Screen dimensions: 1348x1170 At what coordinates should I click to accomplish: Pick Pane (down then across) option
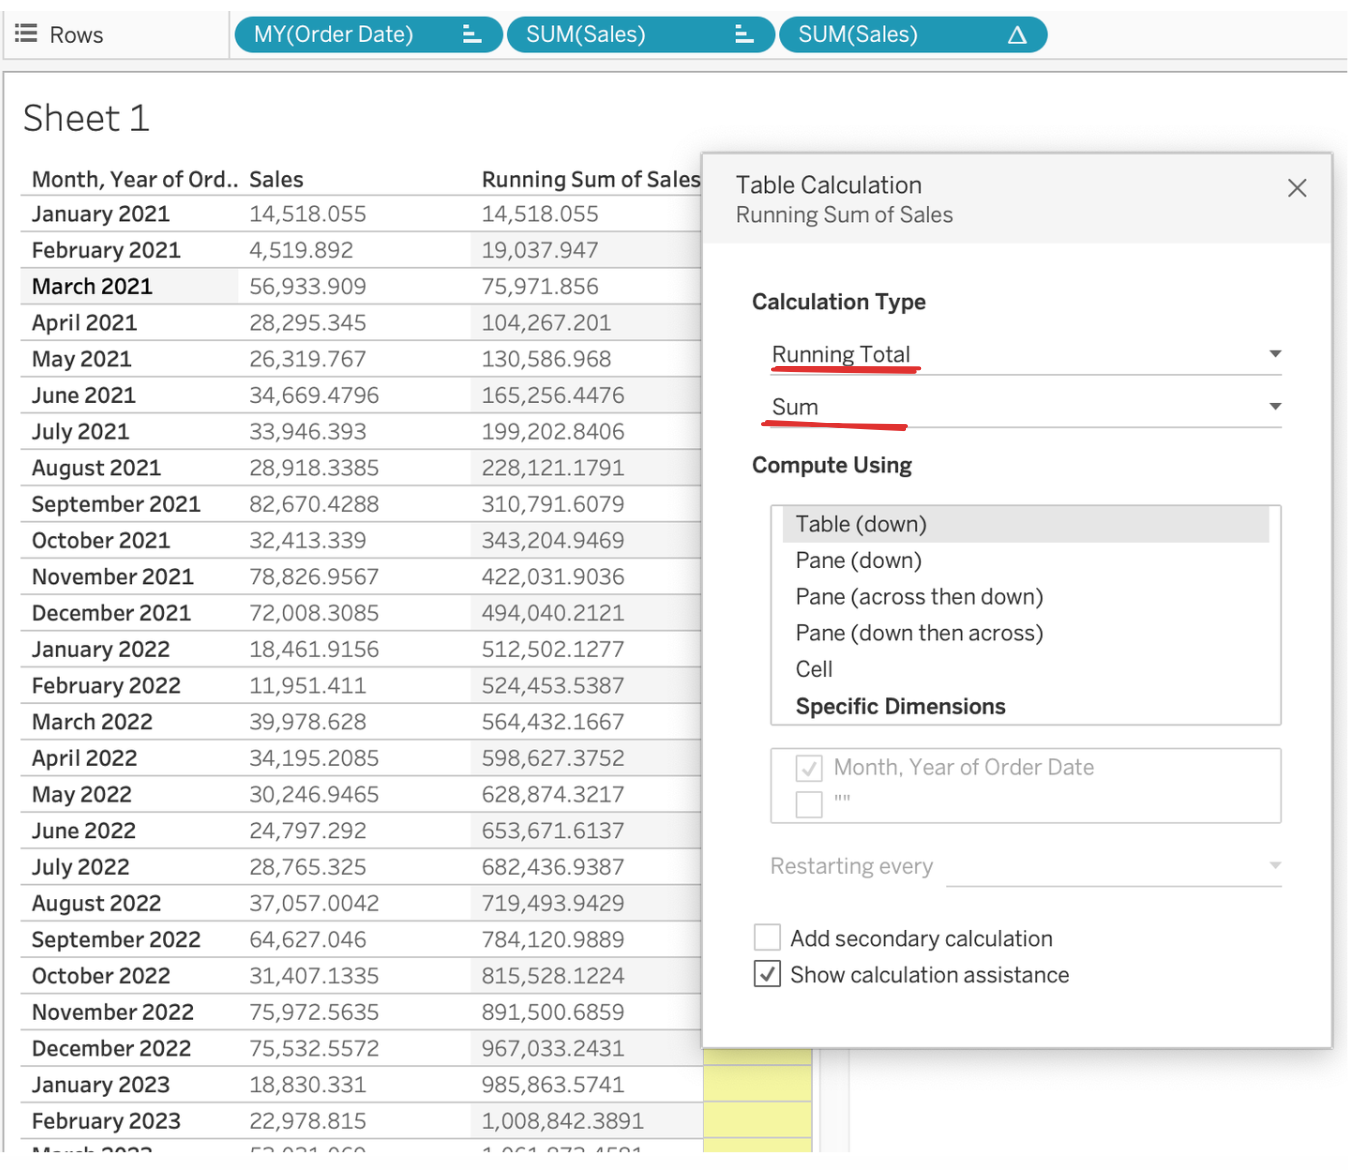pos(919,633)
